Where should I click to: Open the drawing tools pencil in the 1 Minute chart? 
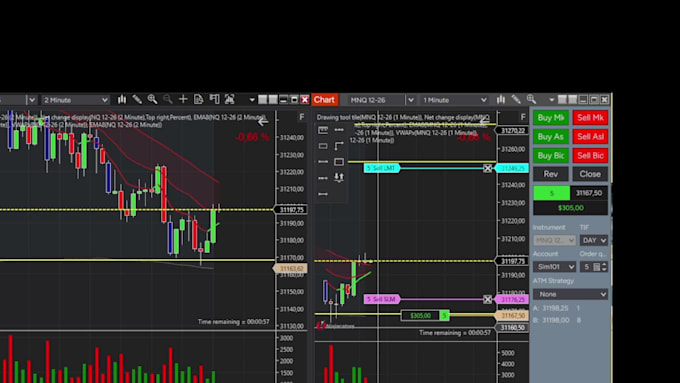tap(516, 100)
